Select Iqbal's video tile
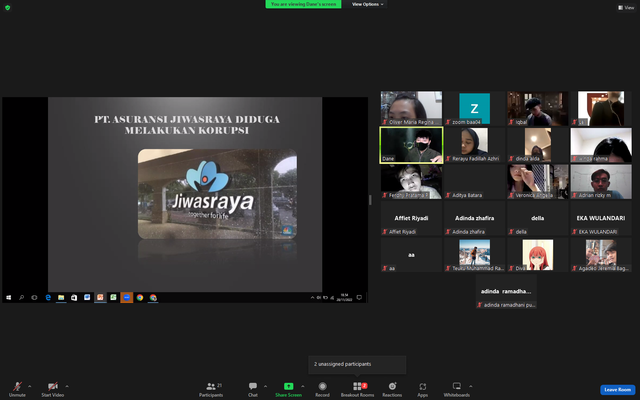Screen dimensions: 640x400 [538, 108]
